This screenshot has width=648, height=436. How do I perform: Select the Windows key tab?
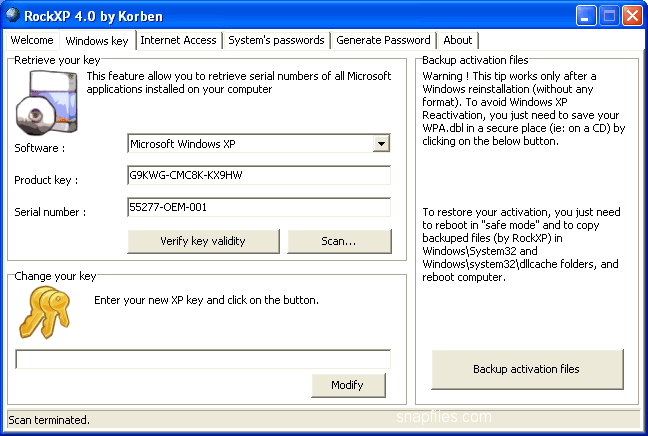click(x=97, y=41)
